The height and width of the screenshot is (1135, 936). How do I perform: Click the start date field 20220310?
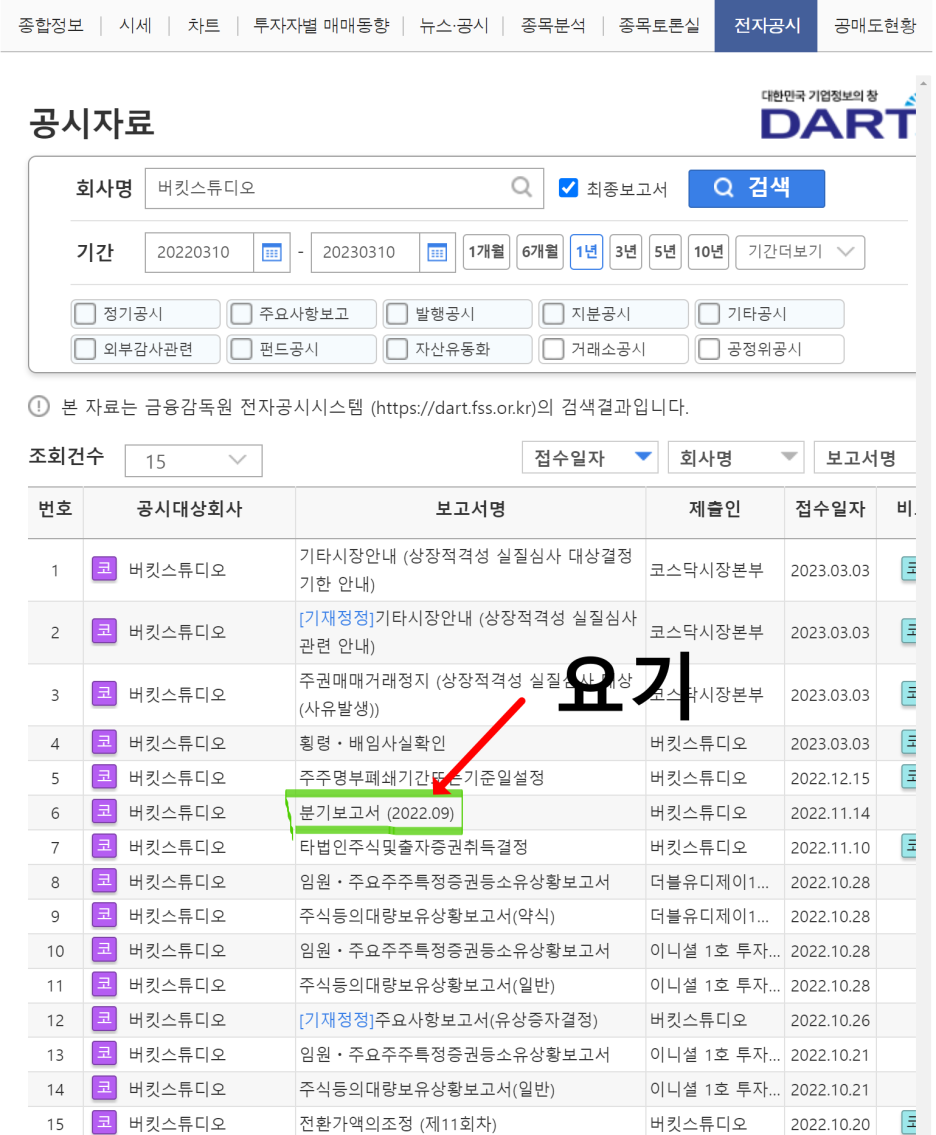pyautogui.click(x=199, y=253)
